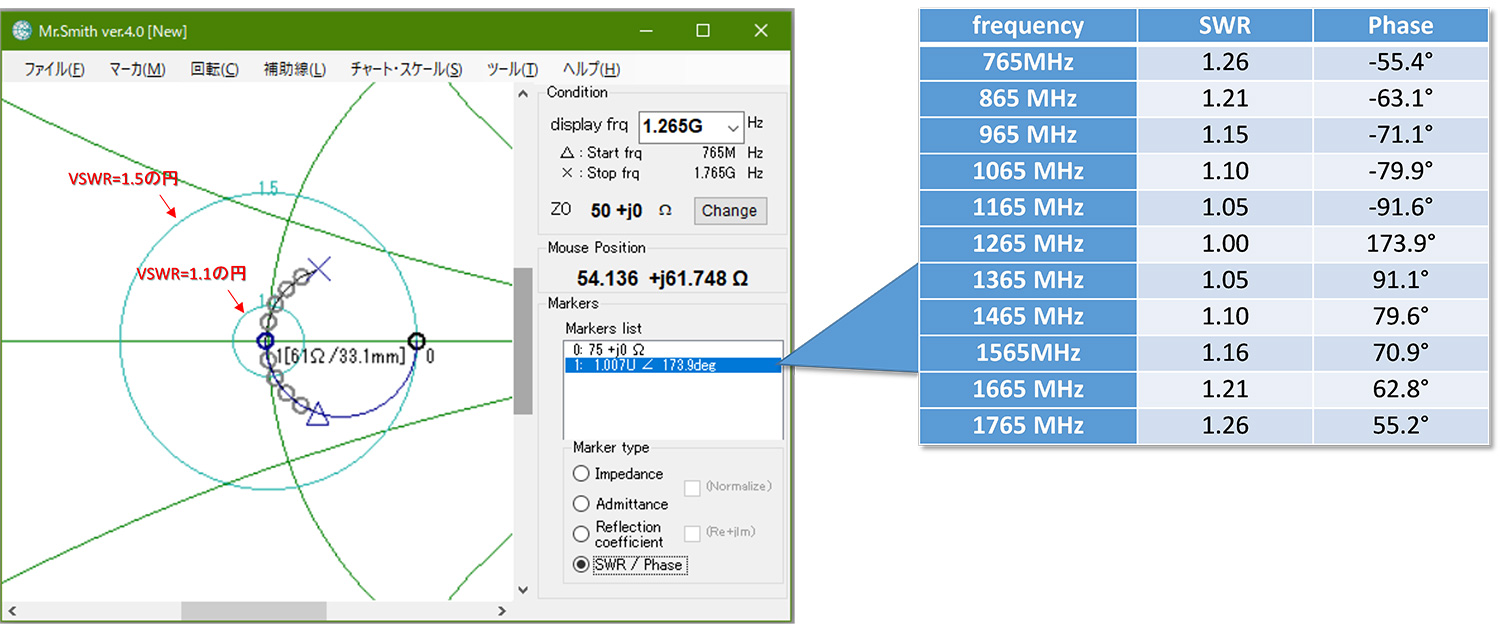
Task: Open the 補助線(L) menu
Action: coord(294,69)
